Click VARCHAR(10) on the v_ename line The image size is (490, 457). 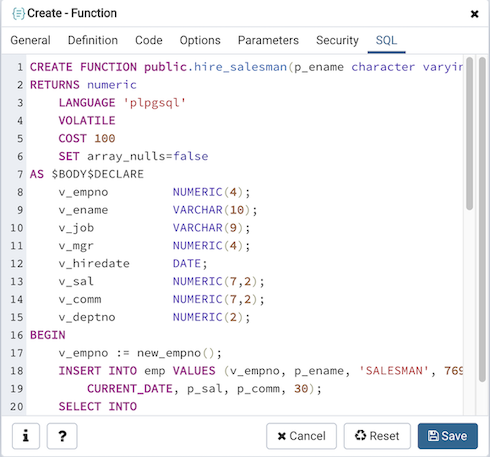coord(212,210)
